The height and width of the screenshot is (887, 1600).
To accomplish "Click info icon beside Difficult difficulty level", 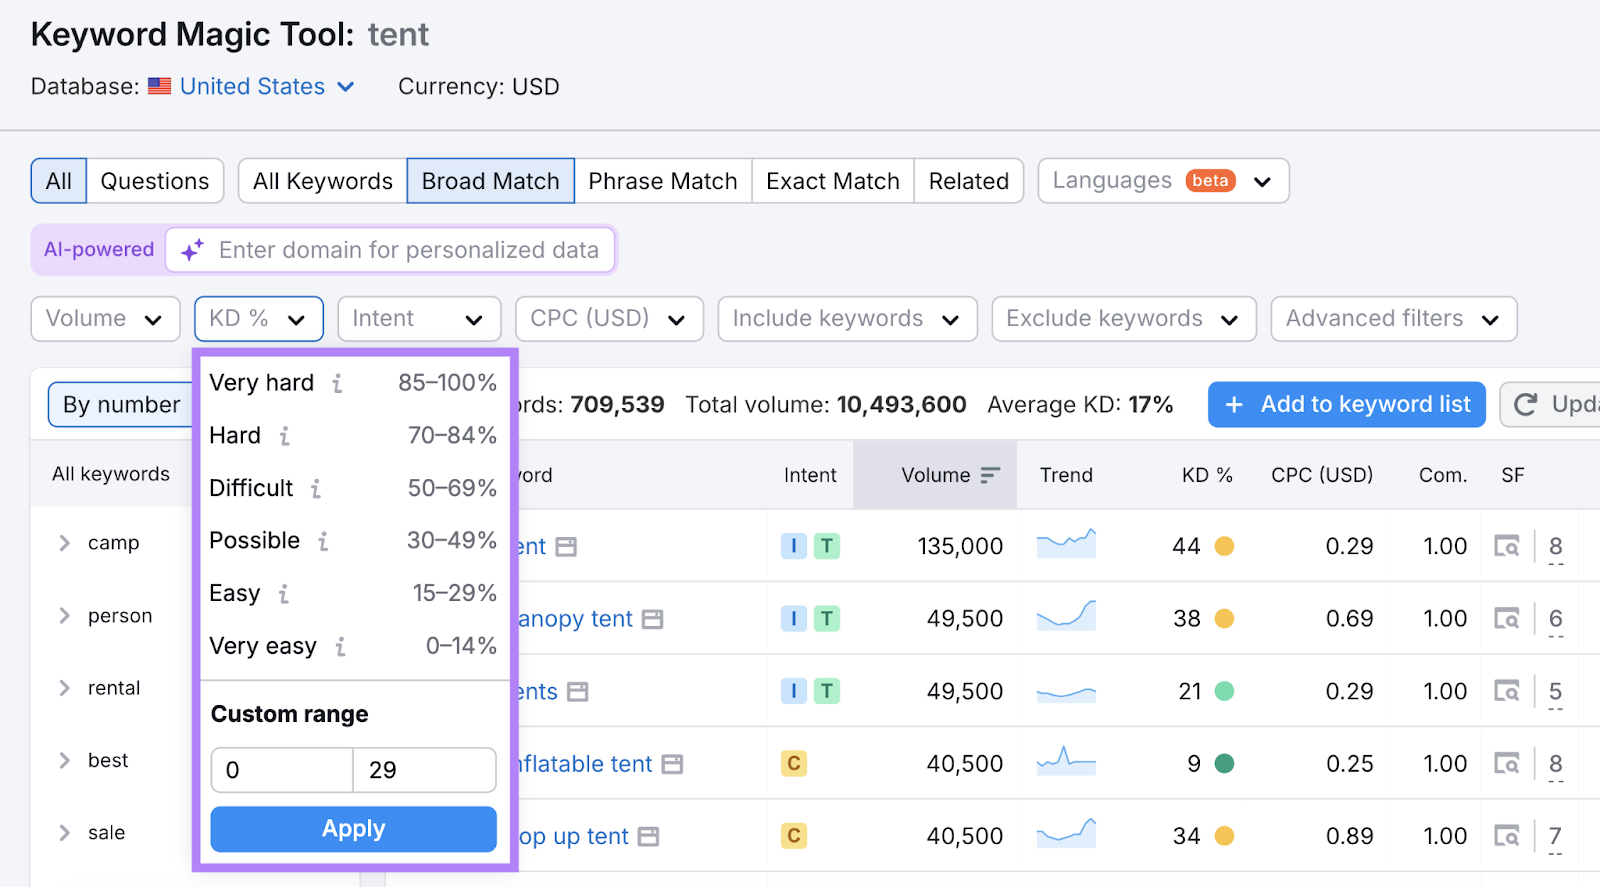I will 316,489.
